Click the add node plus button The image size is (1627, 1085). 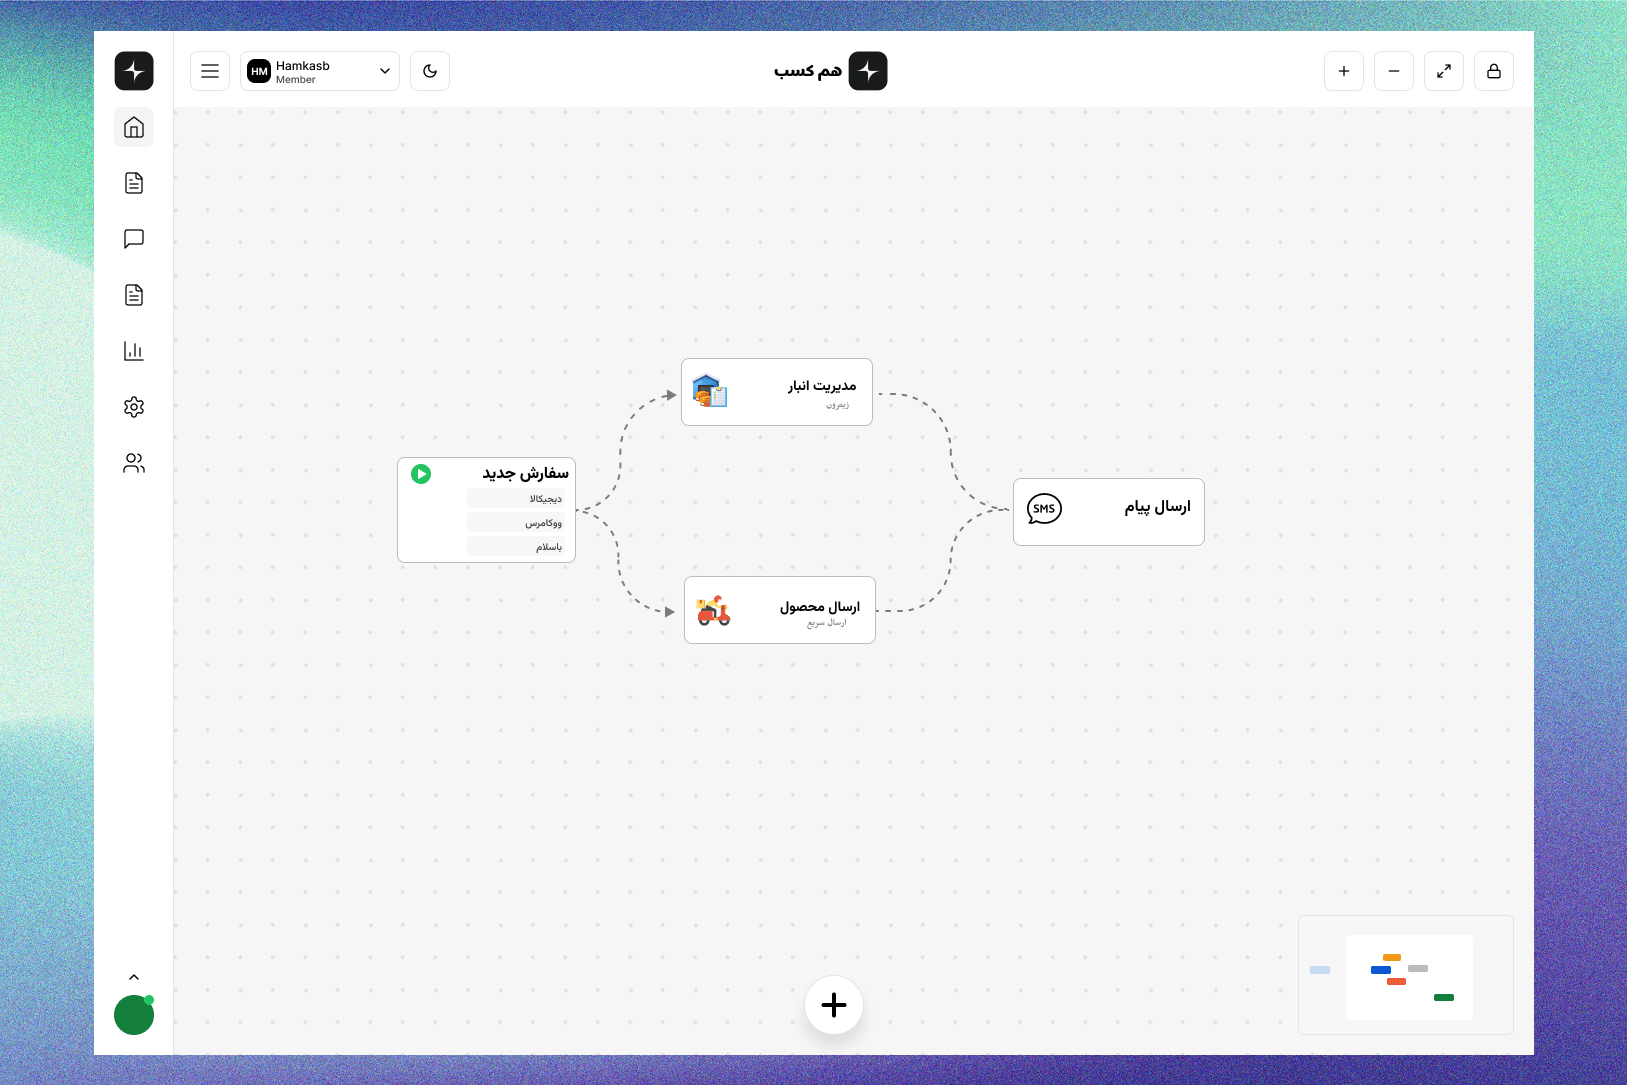pyautogui.click(x=834, y=1005)
